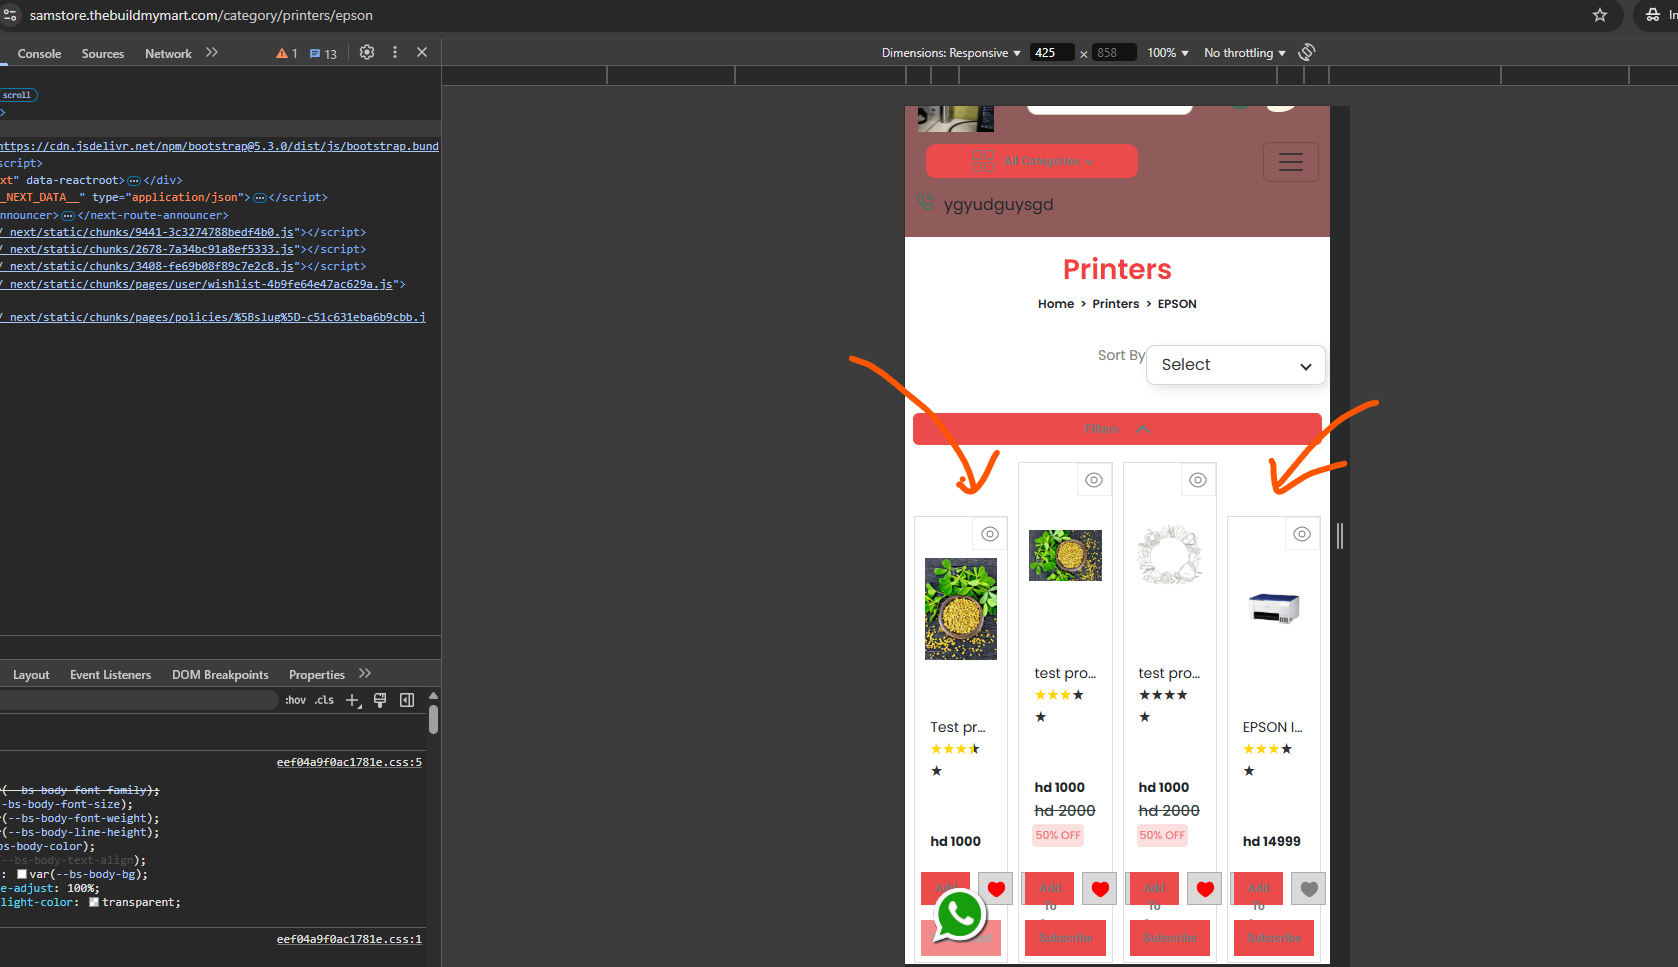Open the 100% zoom dropdown

(1168, 53)
